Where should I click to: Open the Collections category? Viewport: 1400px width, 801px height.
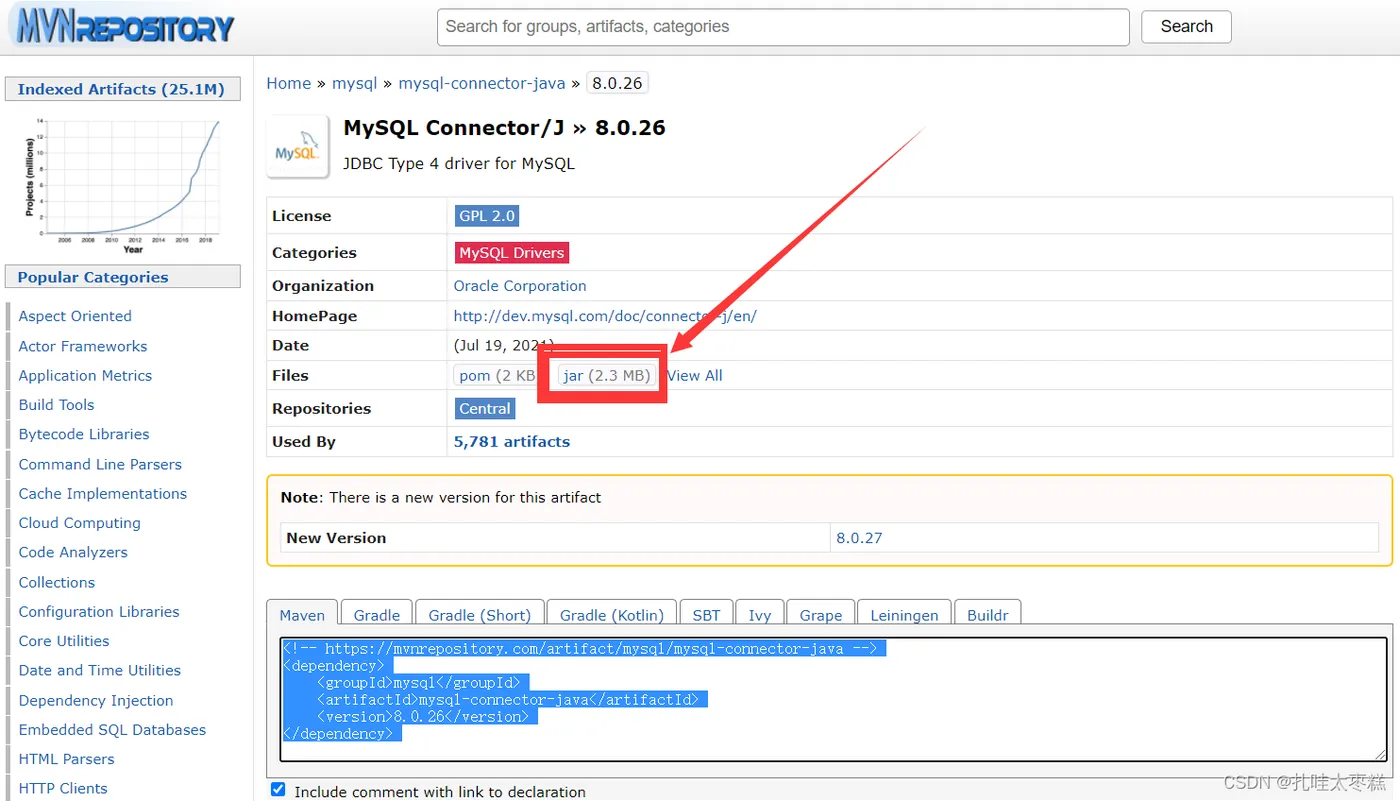57,582
